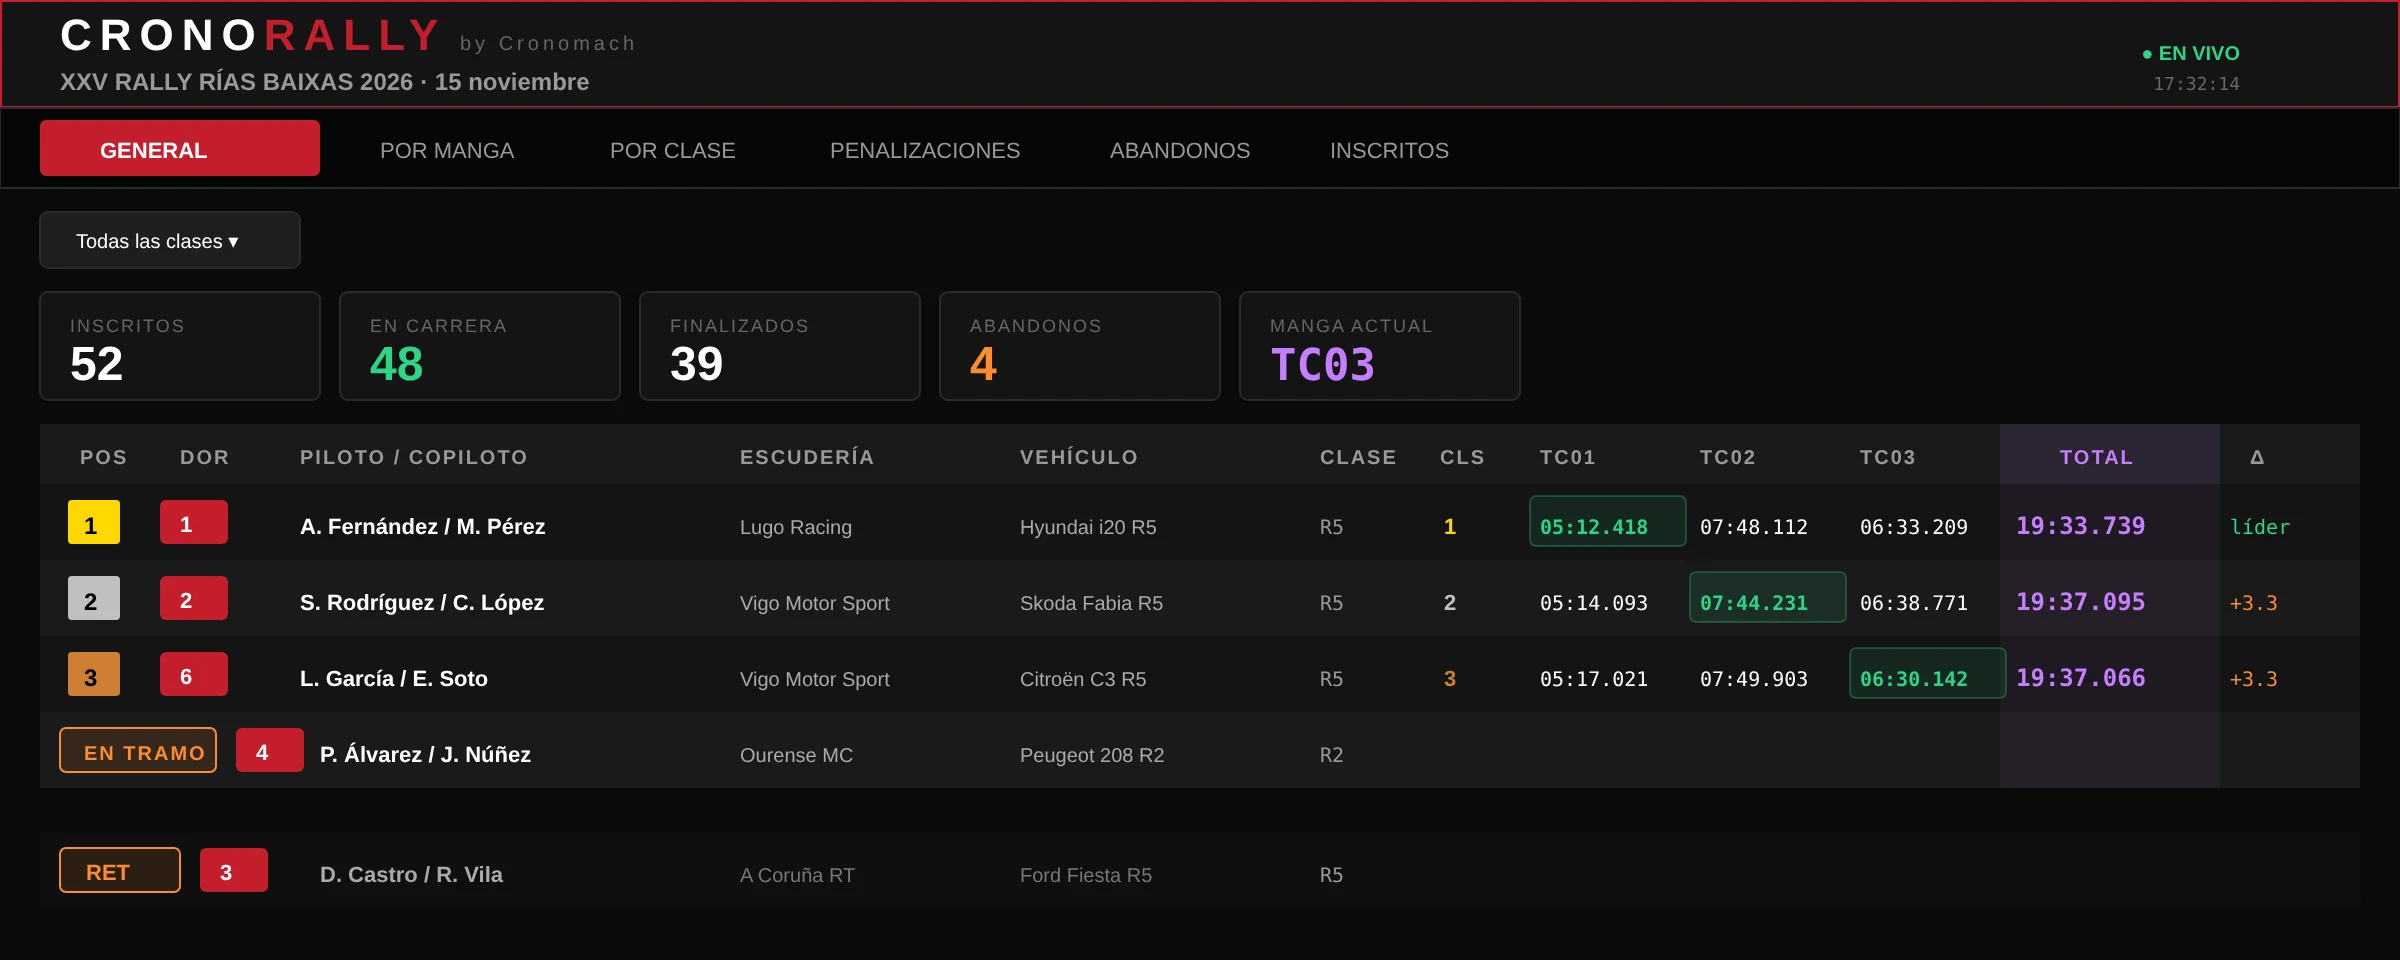2400x960 pixels.
Task: Click the CRONORALLY logo
Action: 250,36
